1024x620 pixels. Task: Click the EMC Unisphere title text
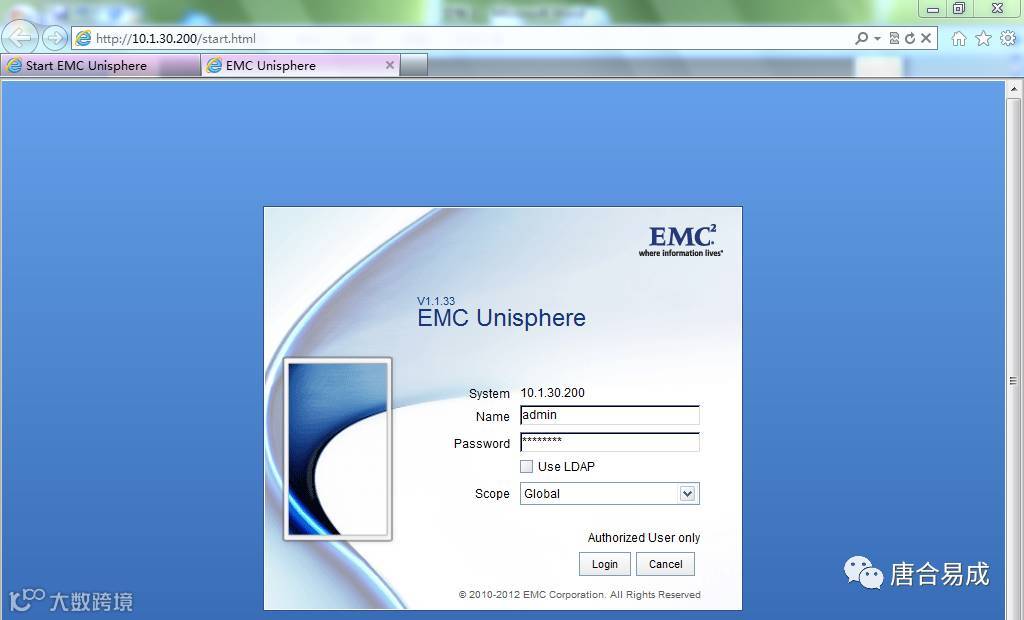(502, 318)
